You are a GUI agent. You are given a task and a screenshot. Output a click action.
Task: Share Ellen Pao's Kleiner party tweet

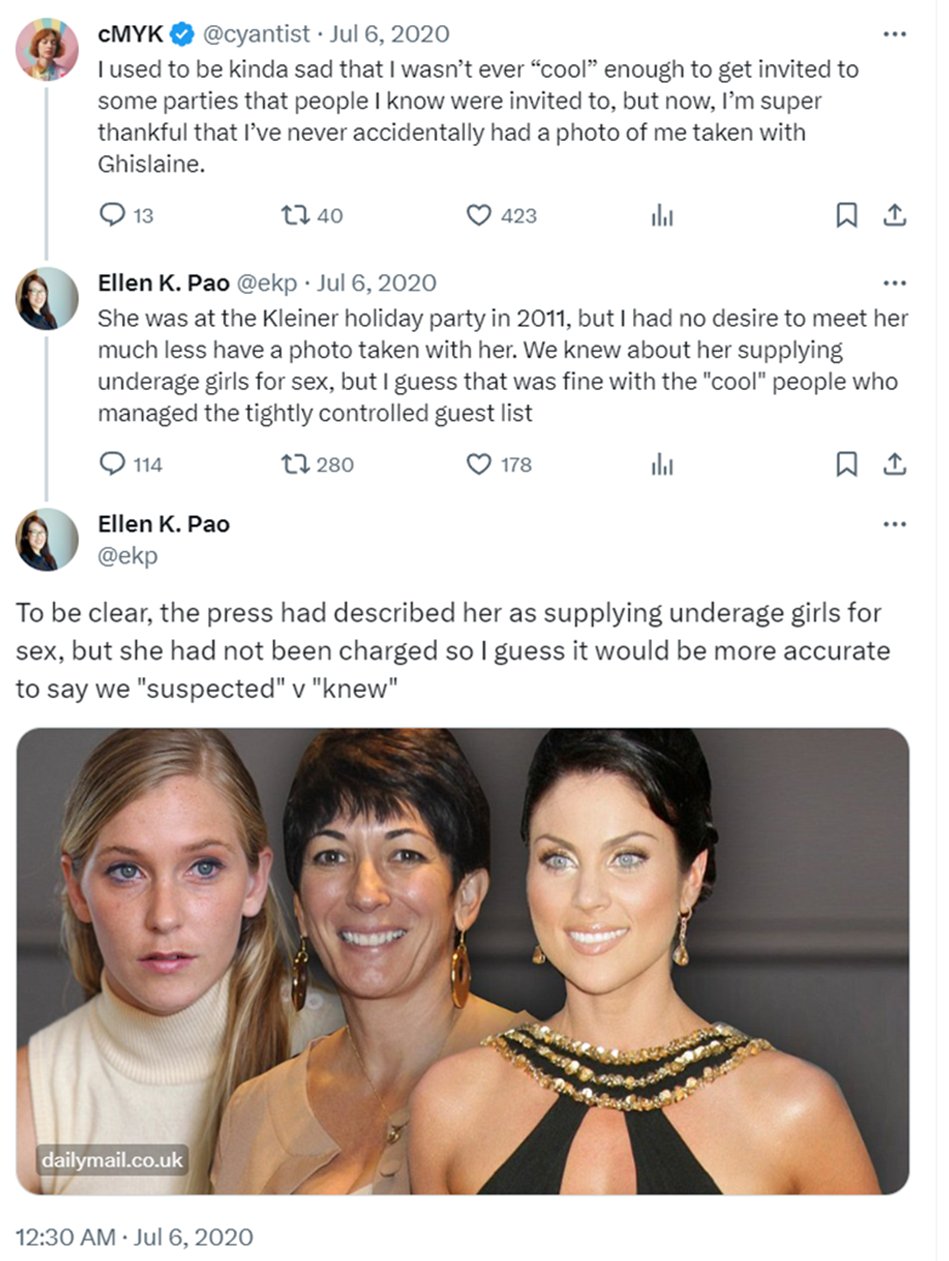[895, 464]
